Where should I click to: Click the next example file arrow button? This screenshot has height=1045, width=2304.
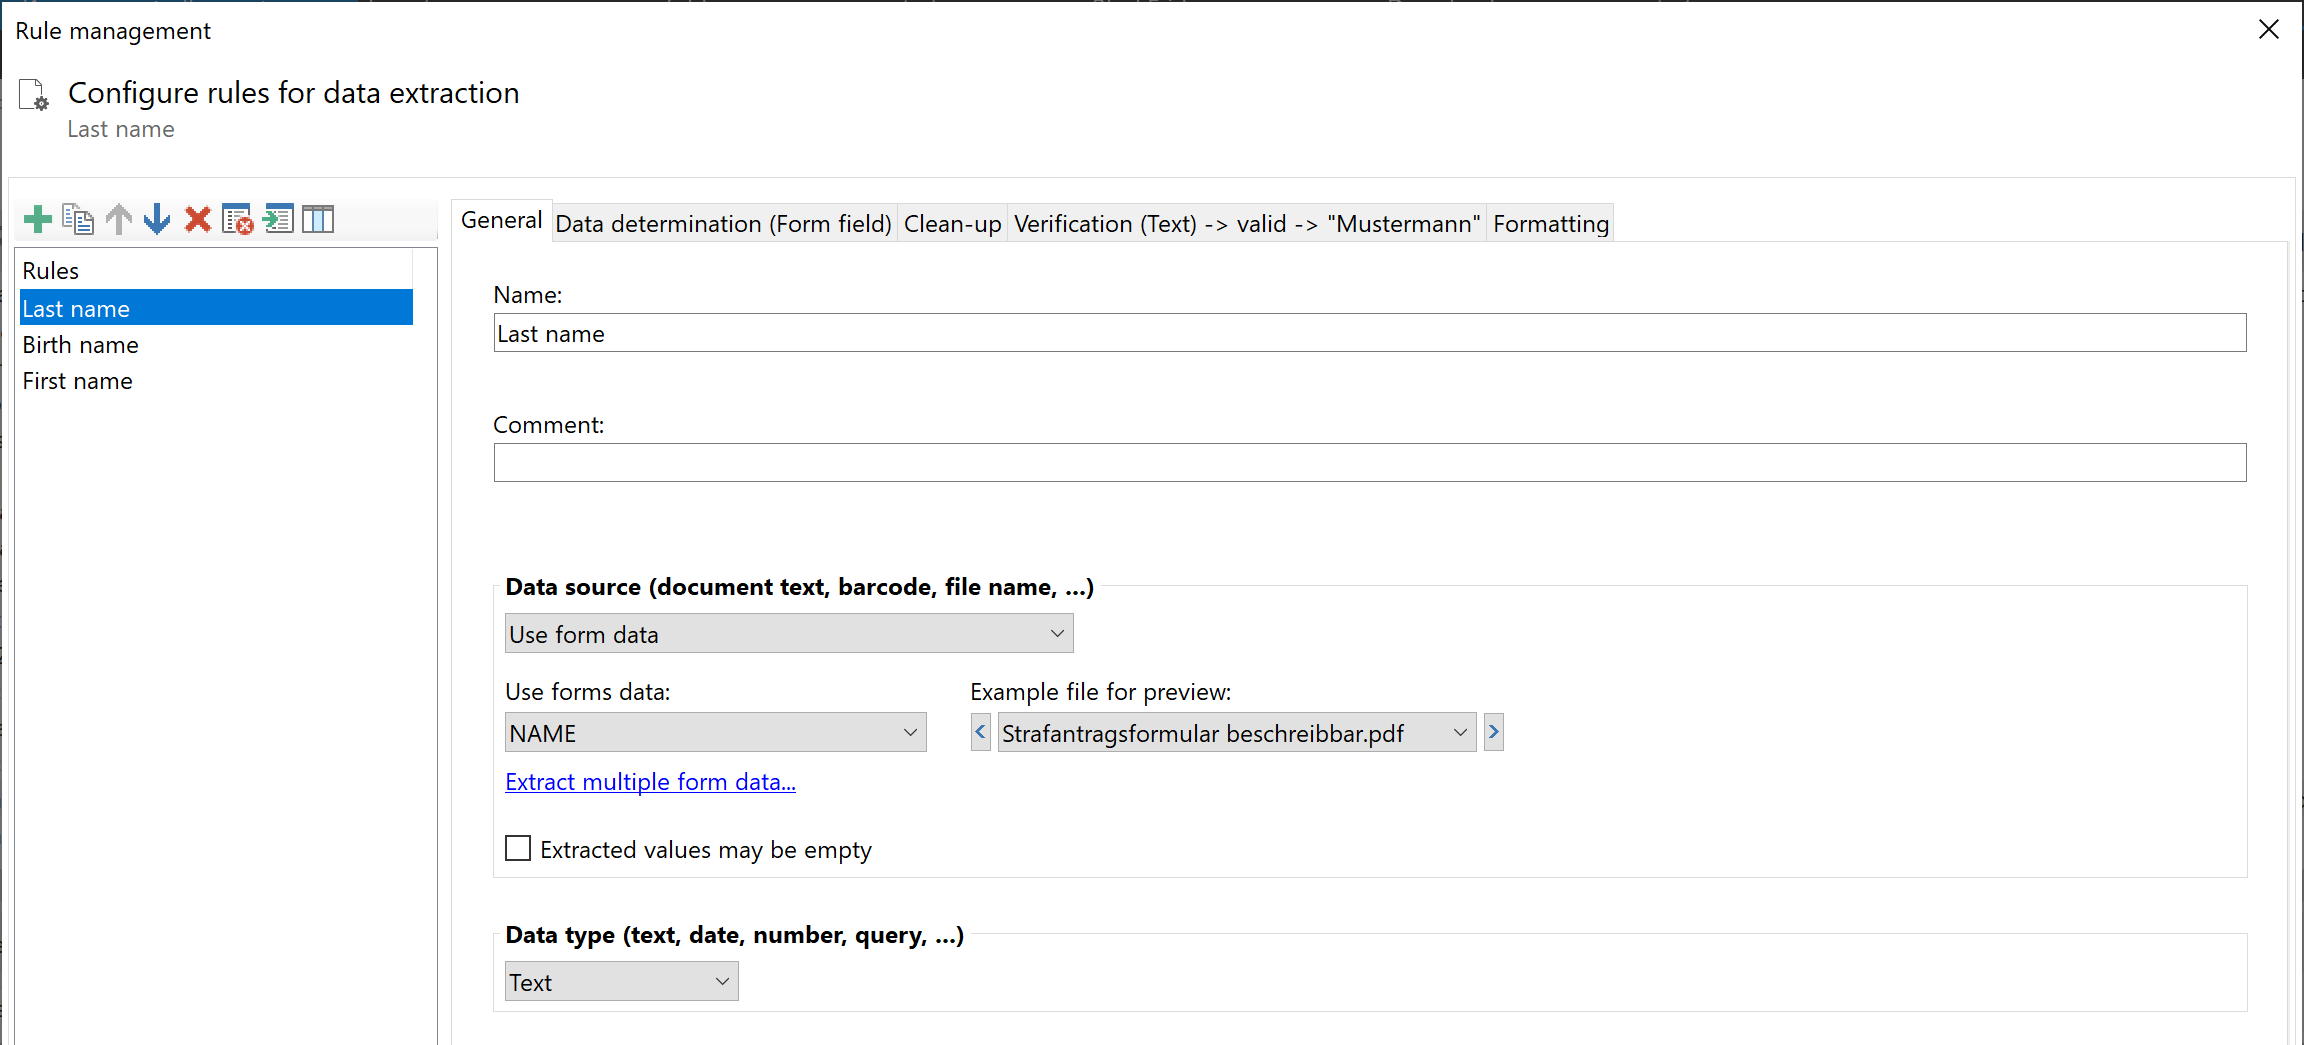(1492, 732)
